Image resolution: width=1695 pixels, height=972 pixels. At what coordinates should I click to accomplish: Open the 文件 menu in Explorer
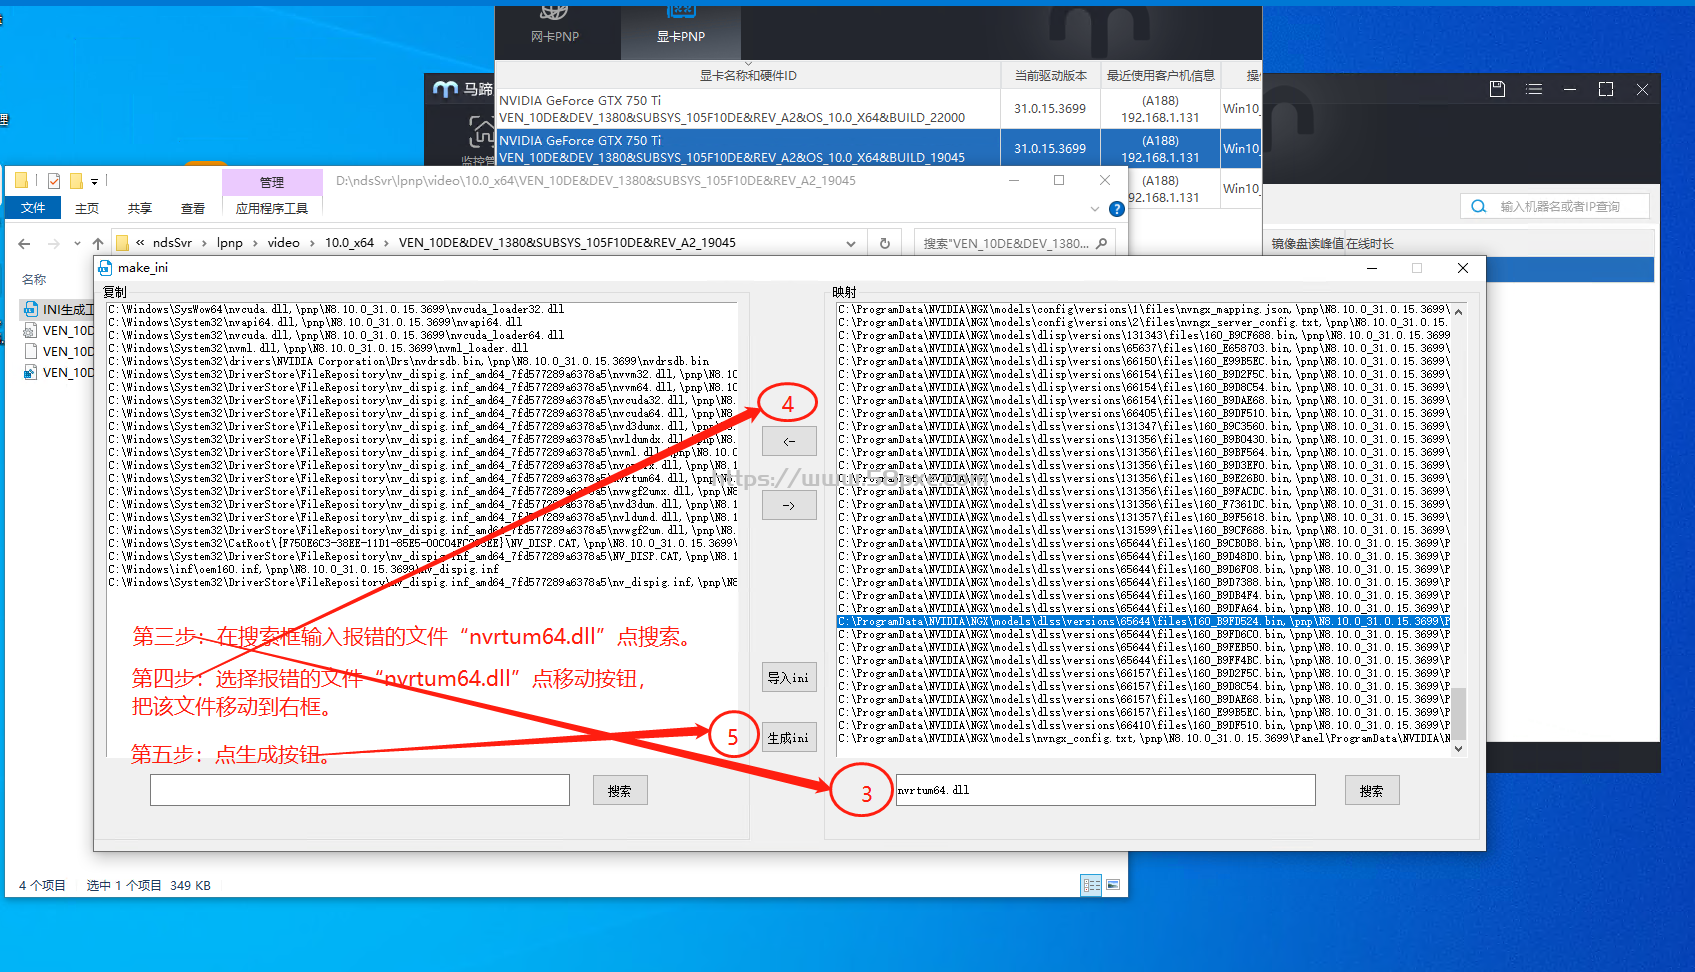pyautogui.click(x=33, y=208)
